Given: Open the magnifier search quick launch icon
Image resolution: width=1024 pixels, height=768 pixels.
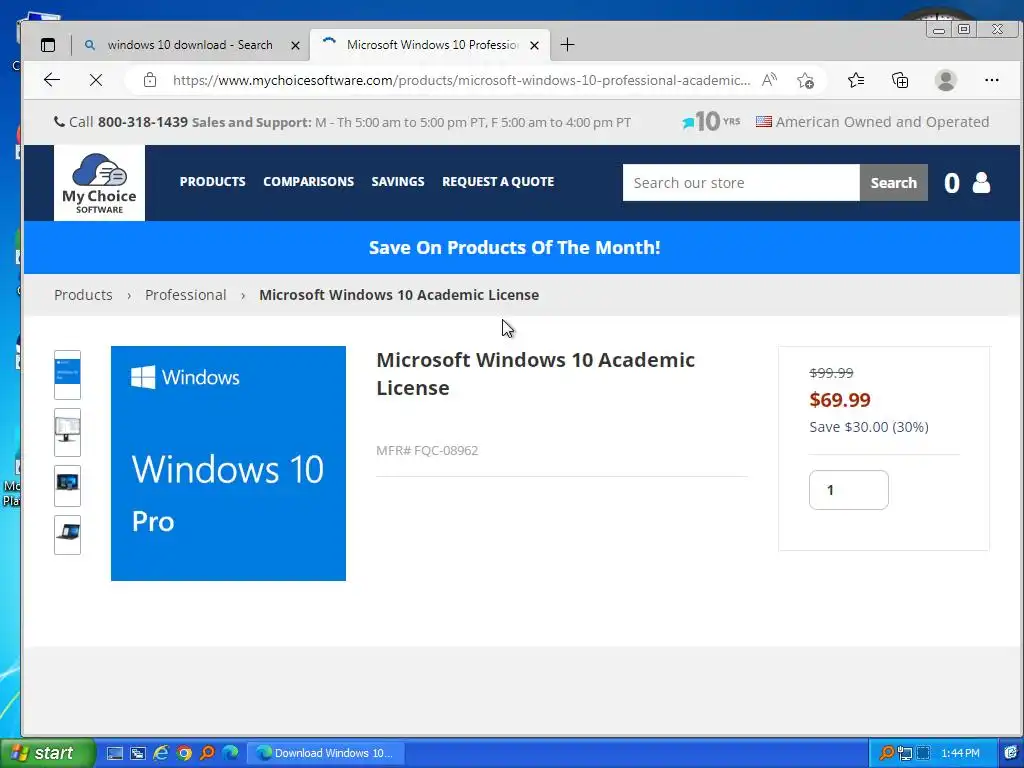Looking at the screenshot, I should tap(207, 753).
